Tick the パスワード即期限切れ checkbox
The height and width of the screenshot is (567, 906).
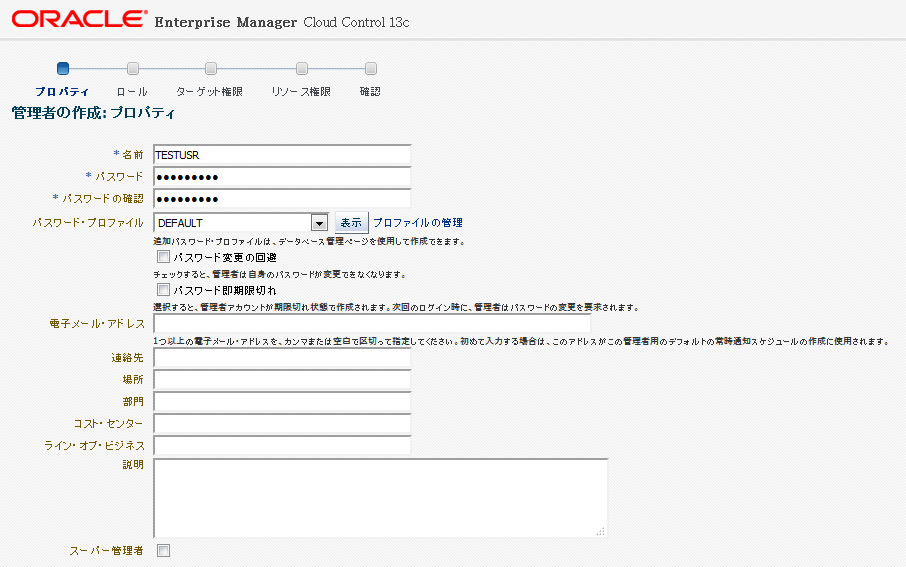164,290
